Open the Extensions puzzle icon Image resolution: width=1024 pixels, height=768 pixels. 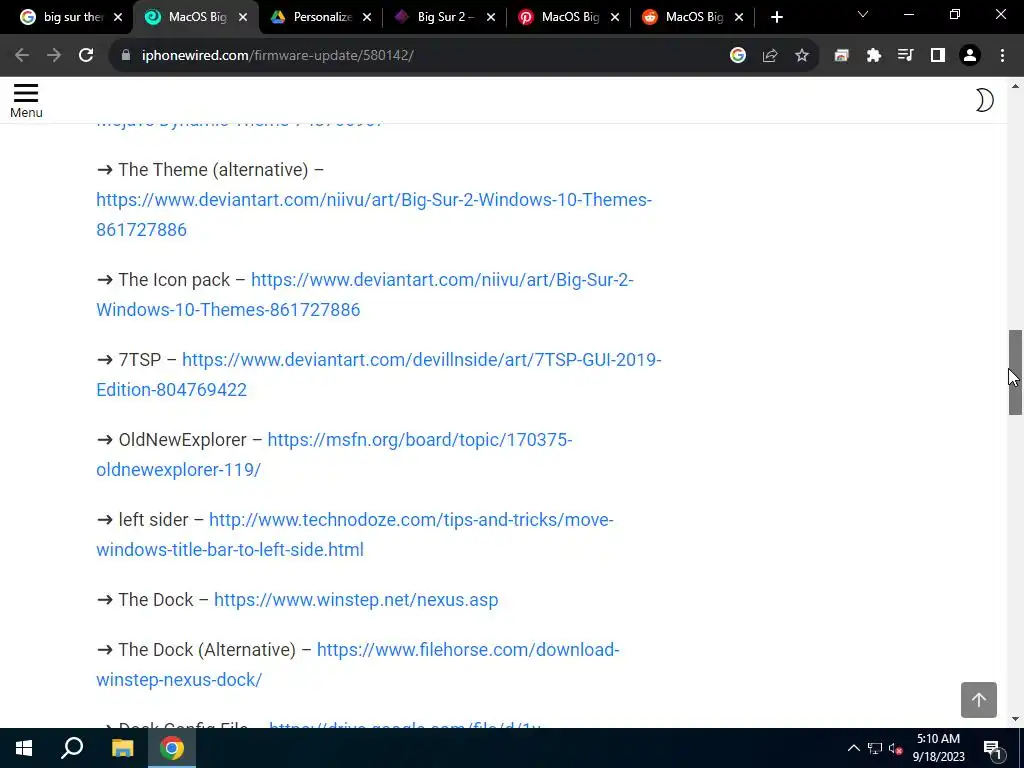pos(874,56)
